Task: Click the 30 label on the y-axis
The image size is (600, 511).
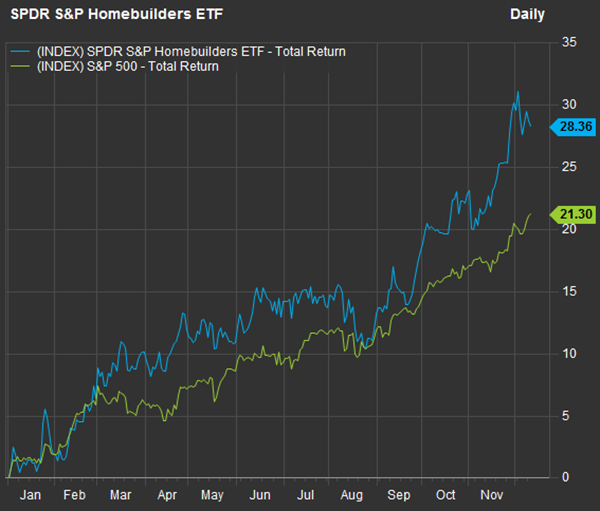Action: (x=569, y=104)
